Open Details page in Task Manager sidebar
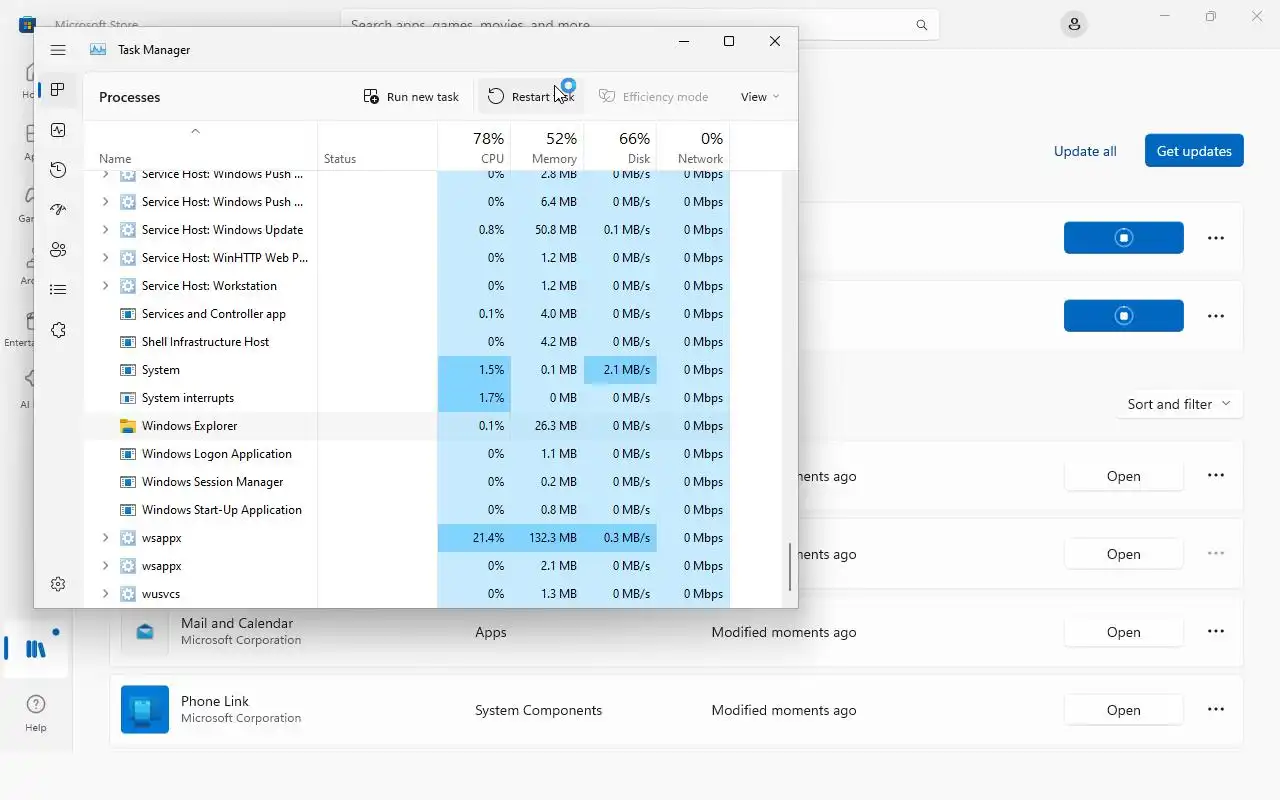Image resolution: width=1280 pixels, height=800 pixels. 58,290
